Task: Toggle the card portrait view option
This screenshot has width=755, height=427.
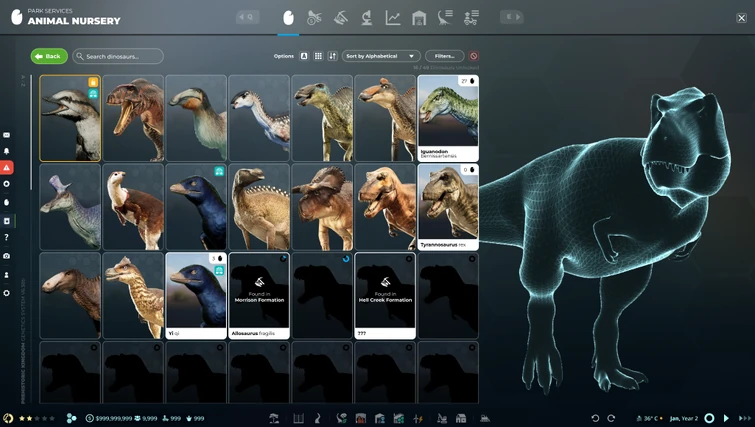Action: coord(304,56)
